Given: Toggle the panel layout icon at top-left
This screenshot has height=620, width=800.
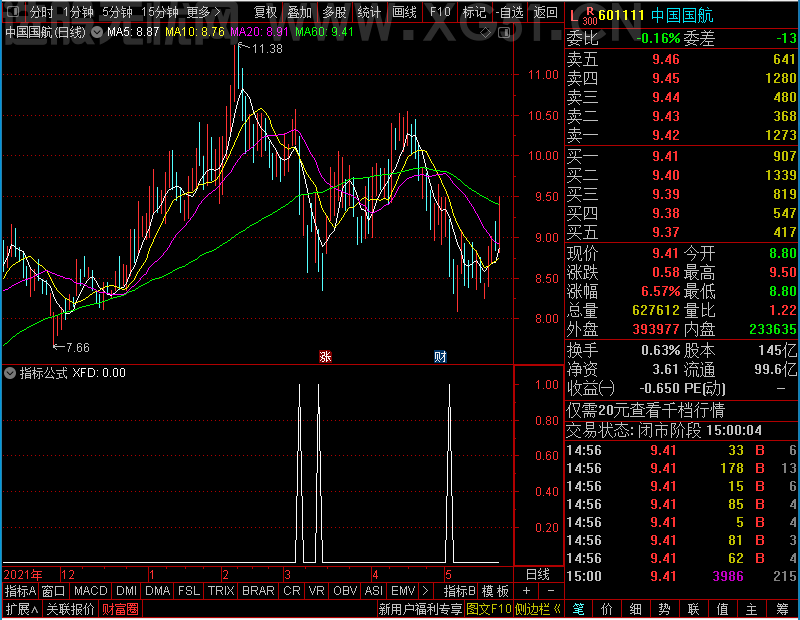Looking at the screenshot, I should point(13,11).
